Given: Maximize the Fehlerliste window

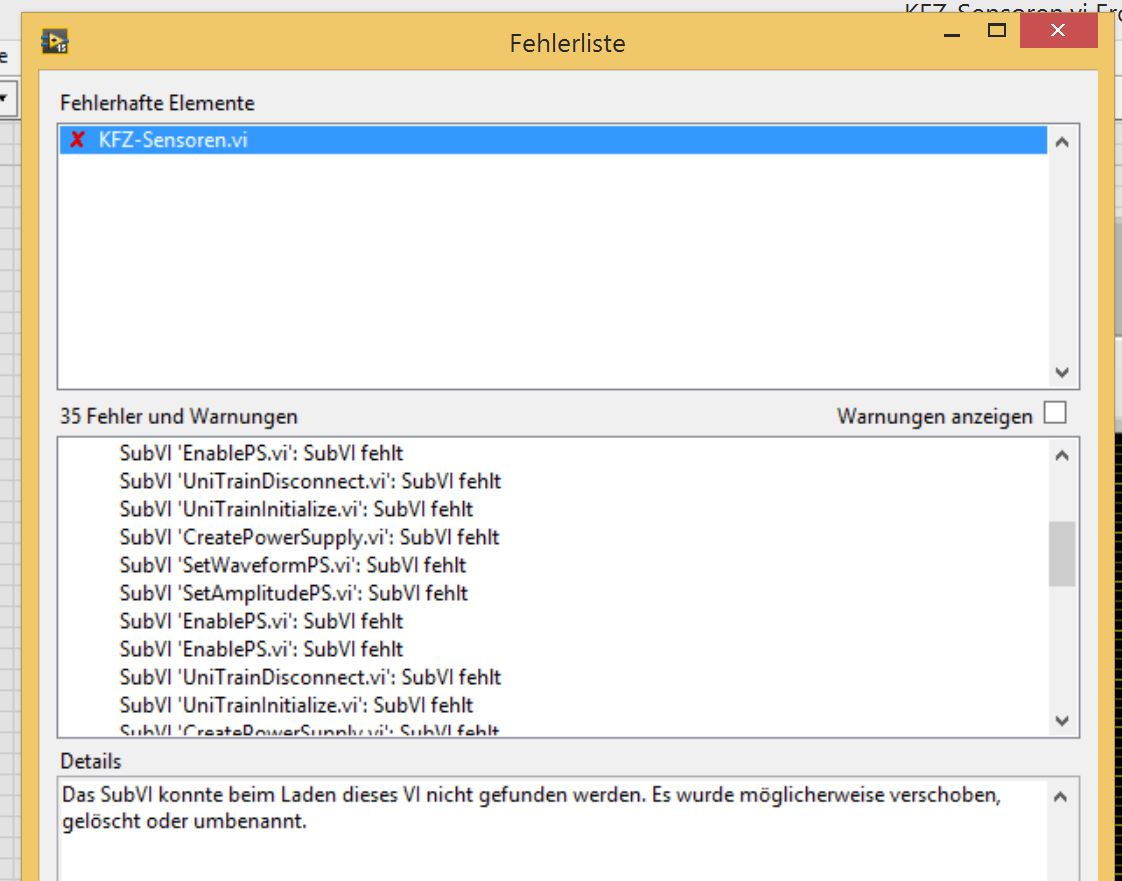Looking at the screenshot, I should pyautogui.click(x=997, y=30).
